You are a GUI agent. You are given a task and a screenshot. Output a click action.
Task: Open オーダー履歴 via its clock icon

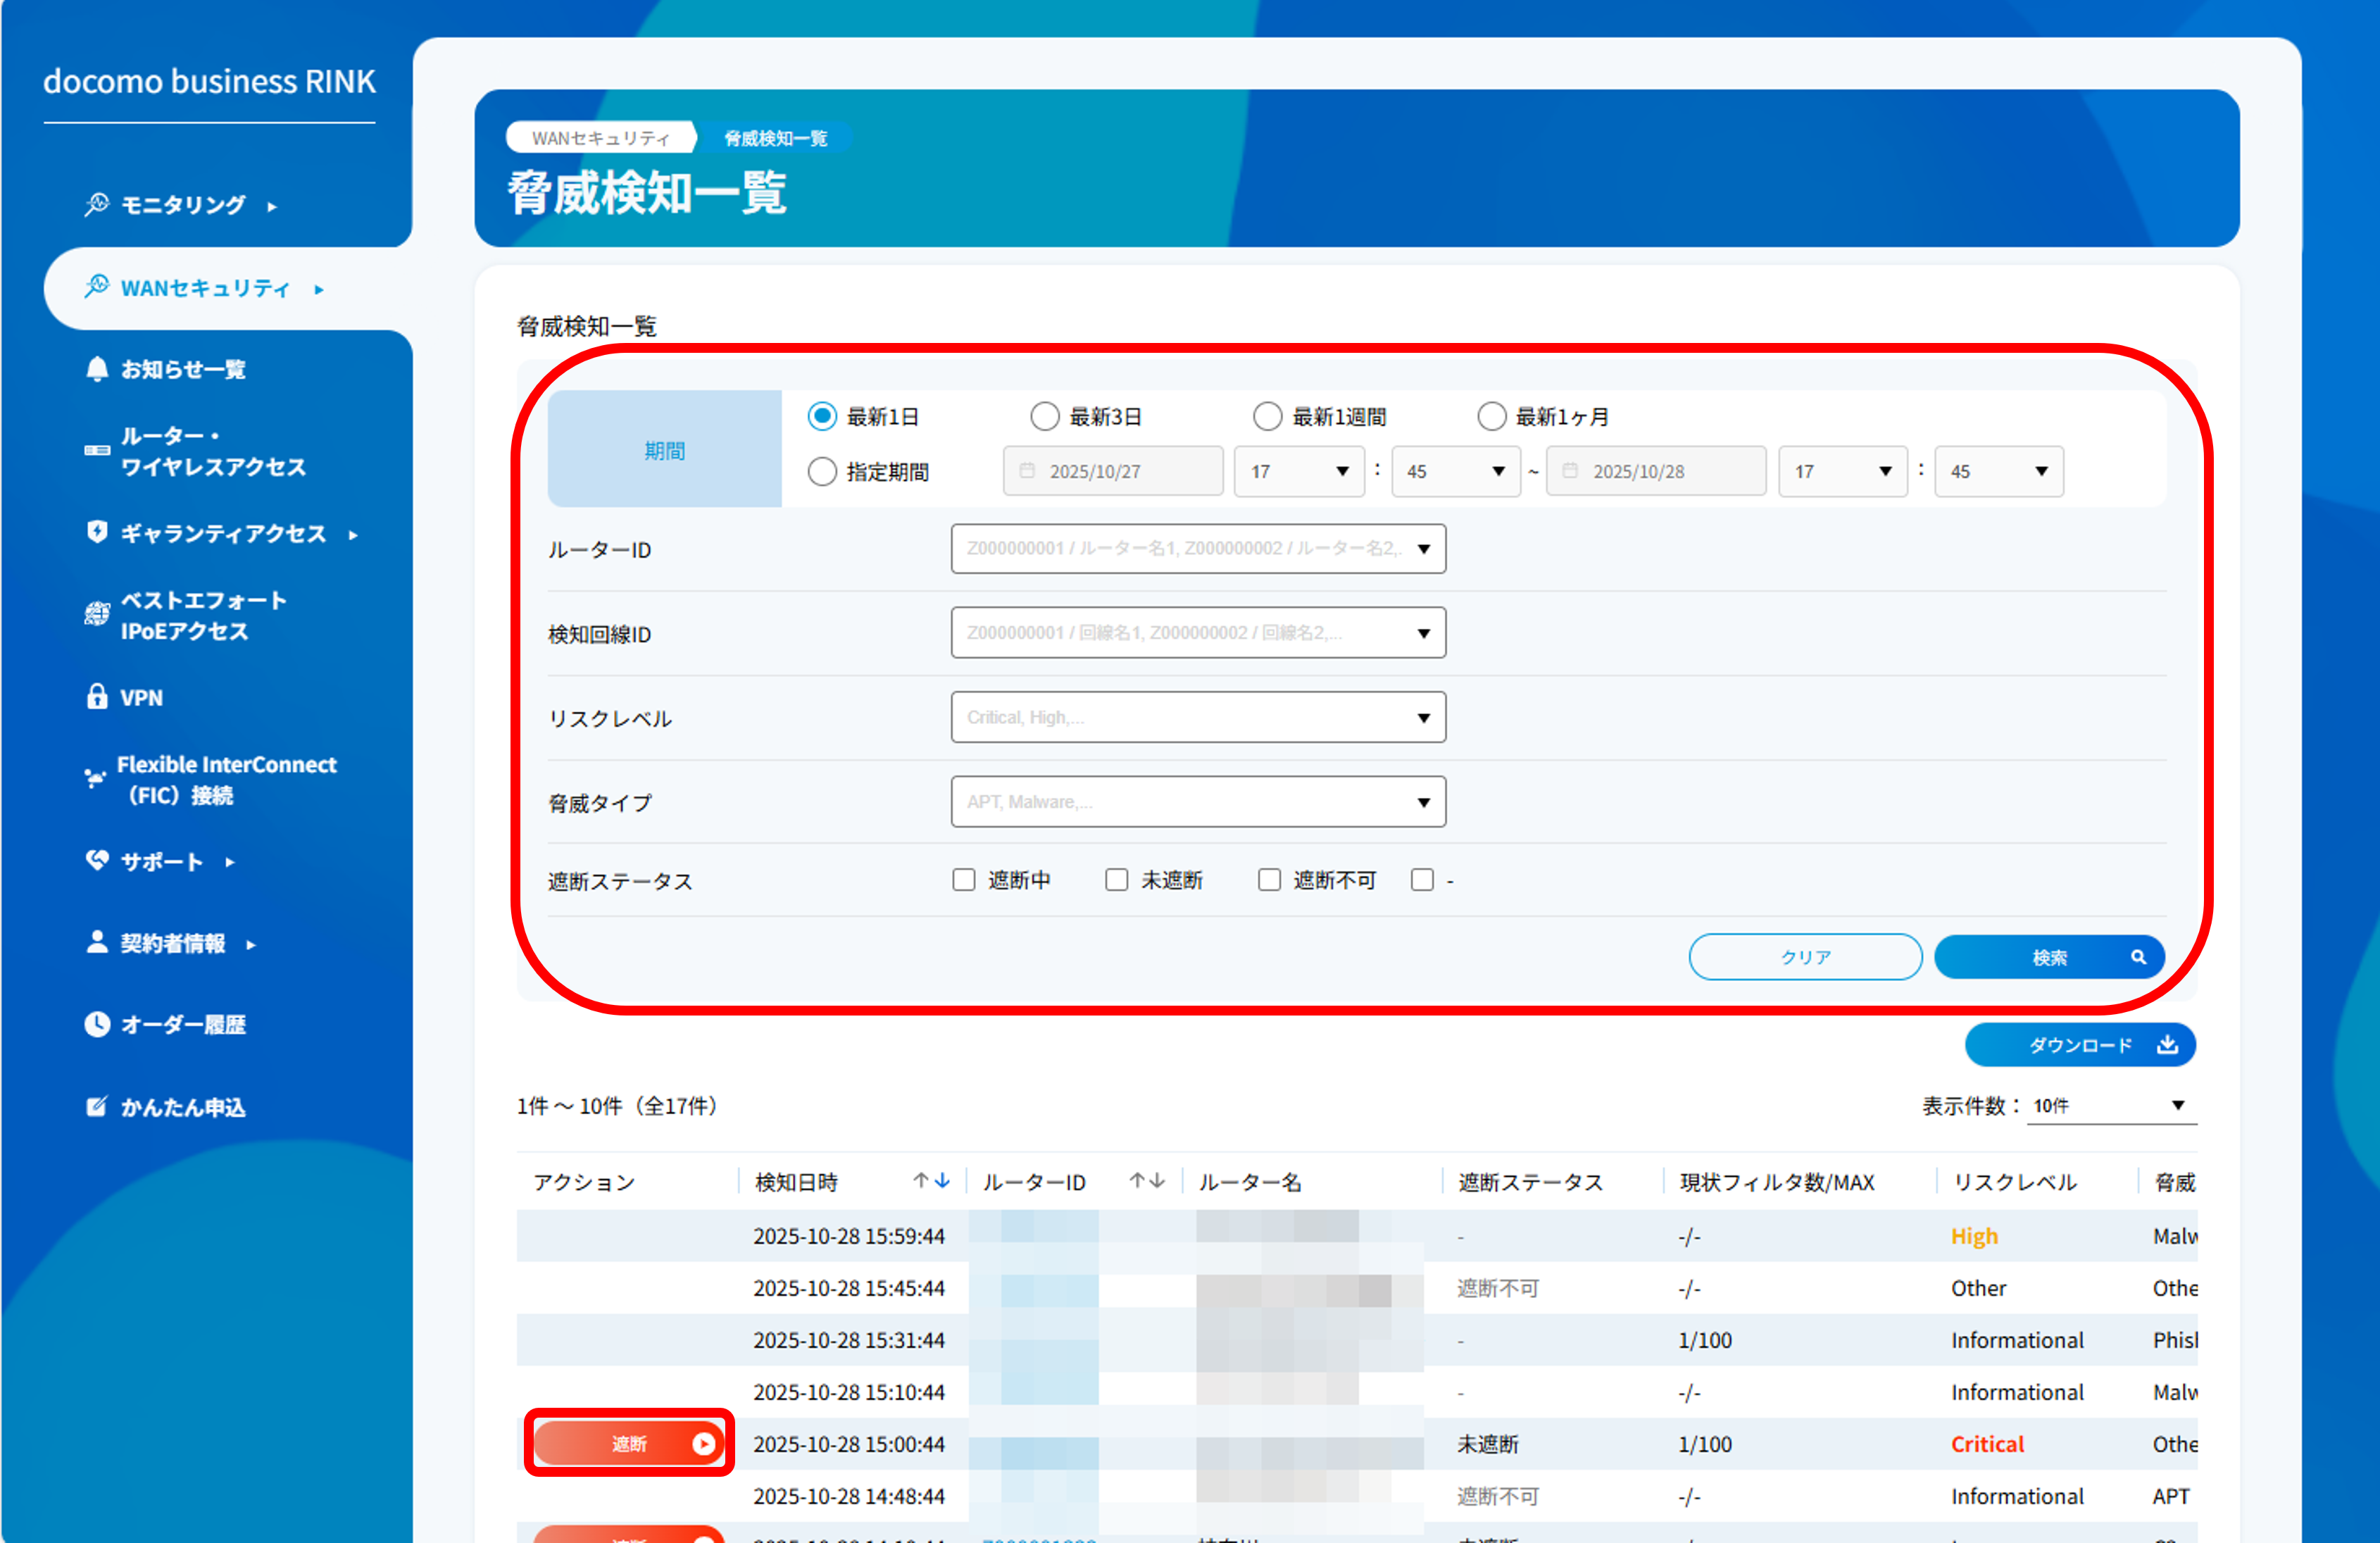point(97,1024)
